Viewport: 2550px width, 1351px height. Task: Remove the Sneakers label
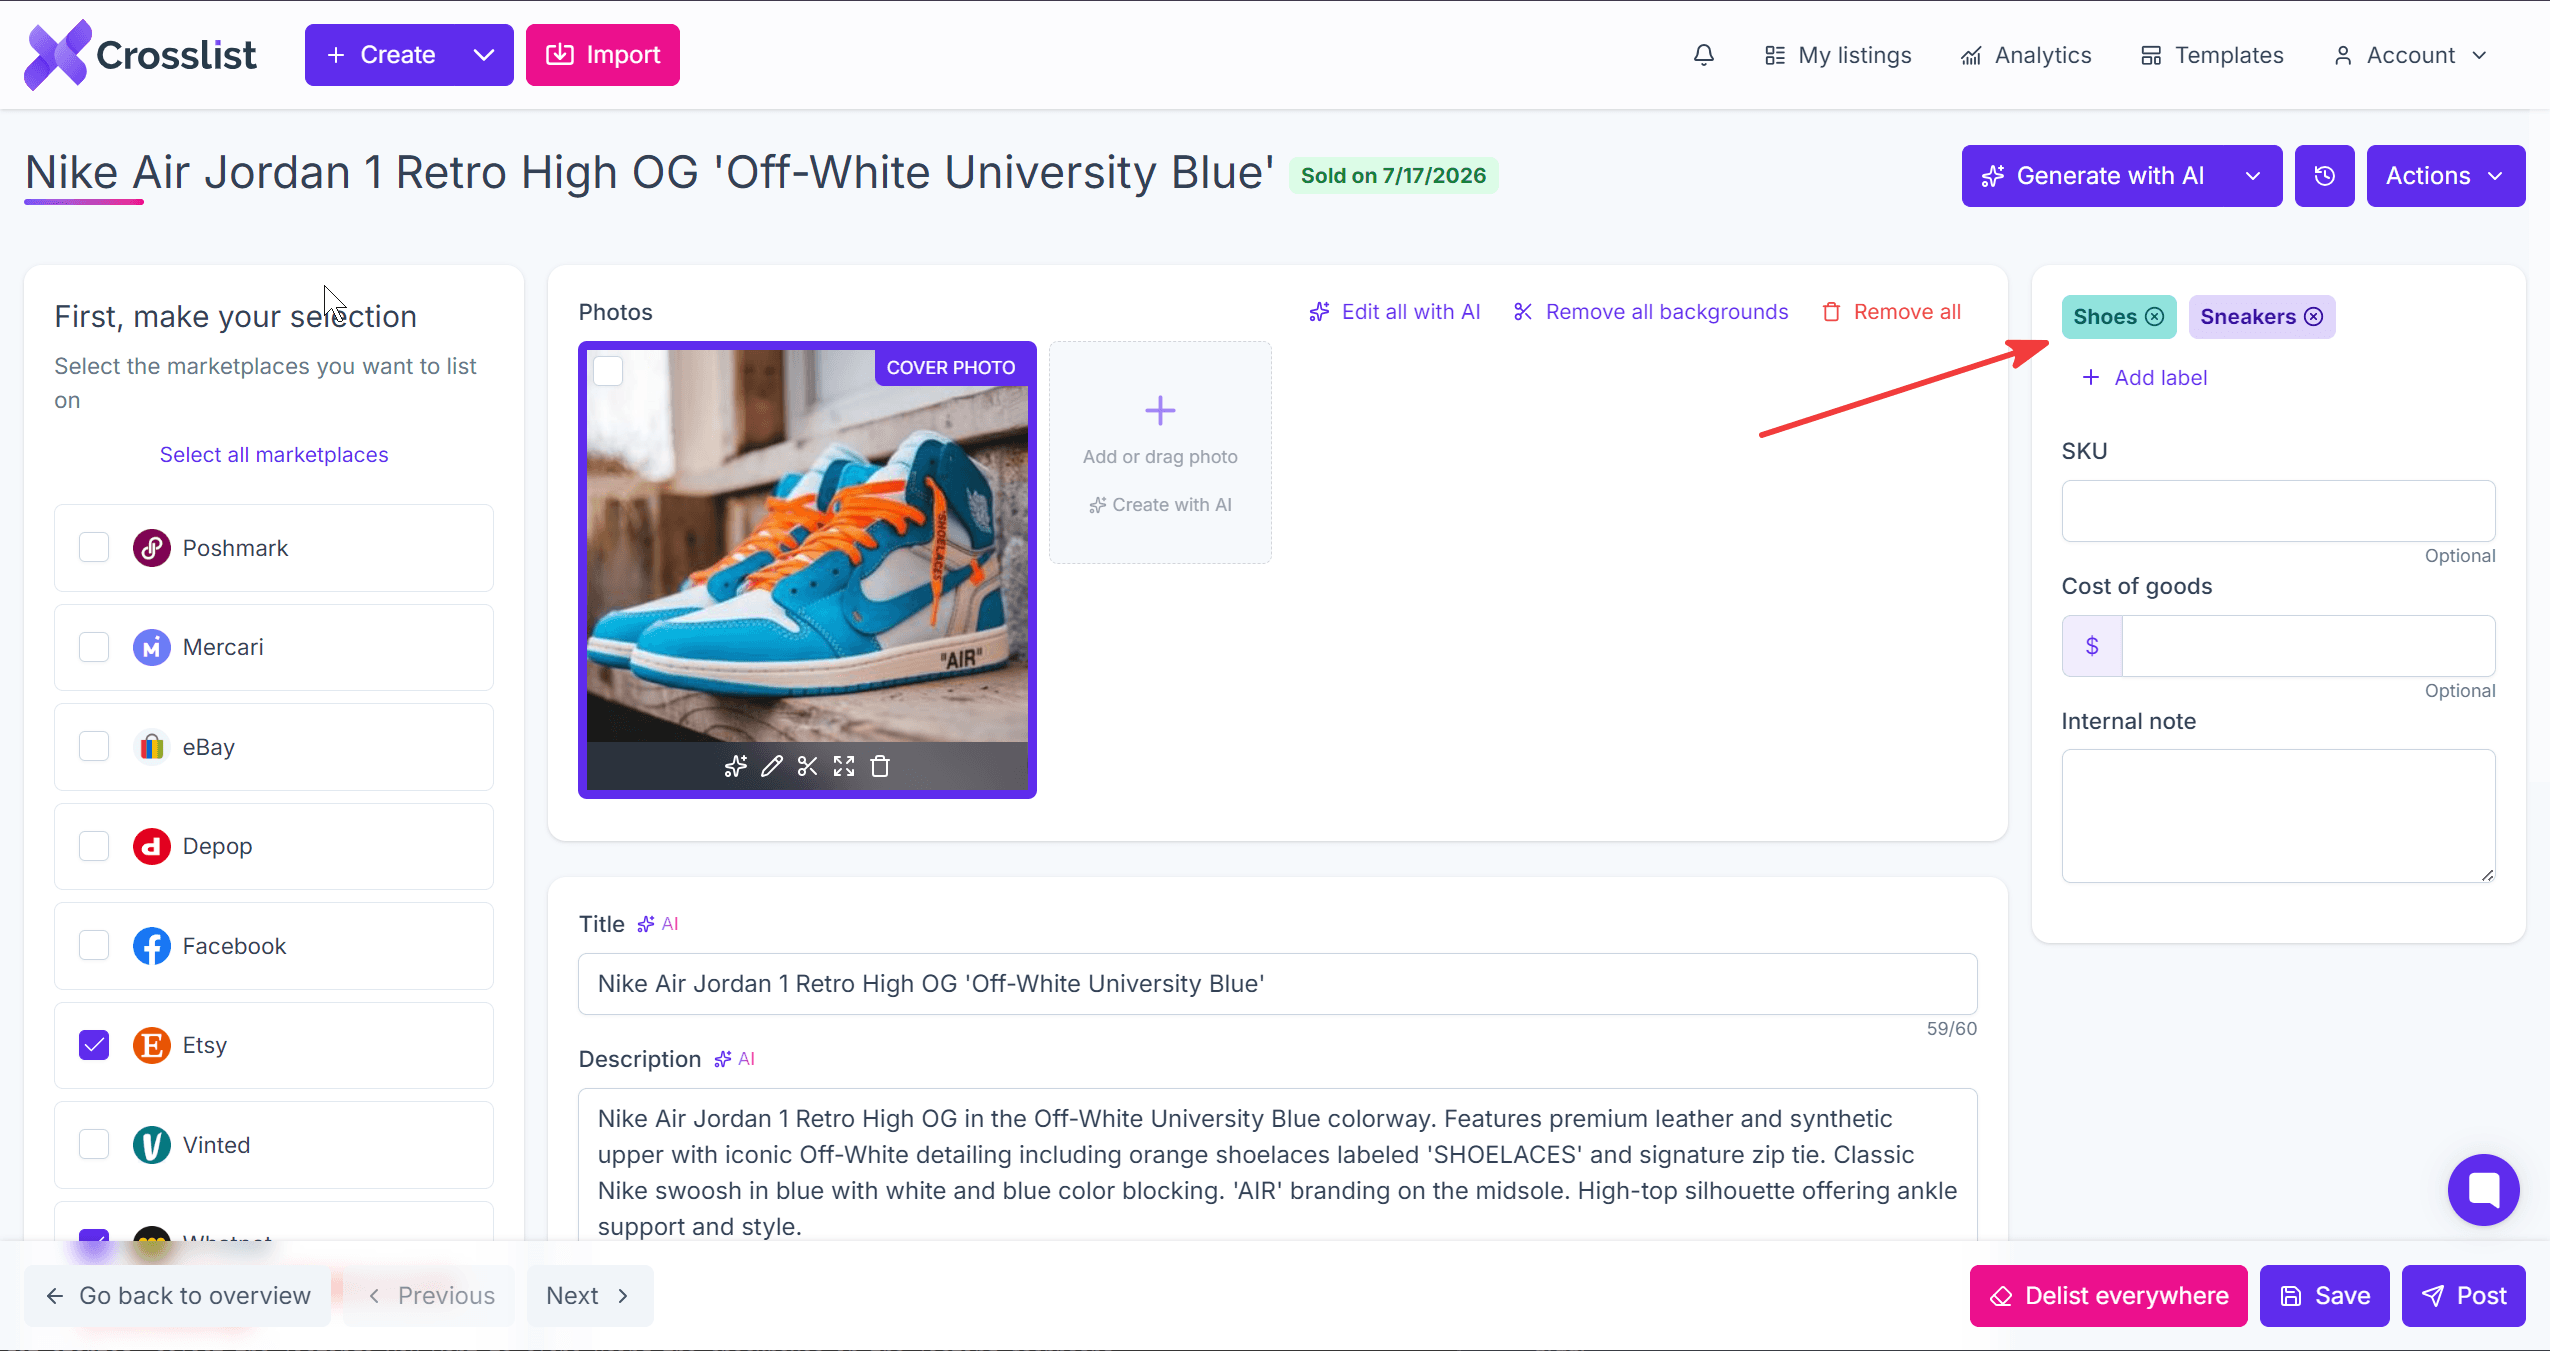(2314, 317)
